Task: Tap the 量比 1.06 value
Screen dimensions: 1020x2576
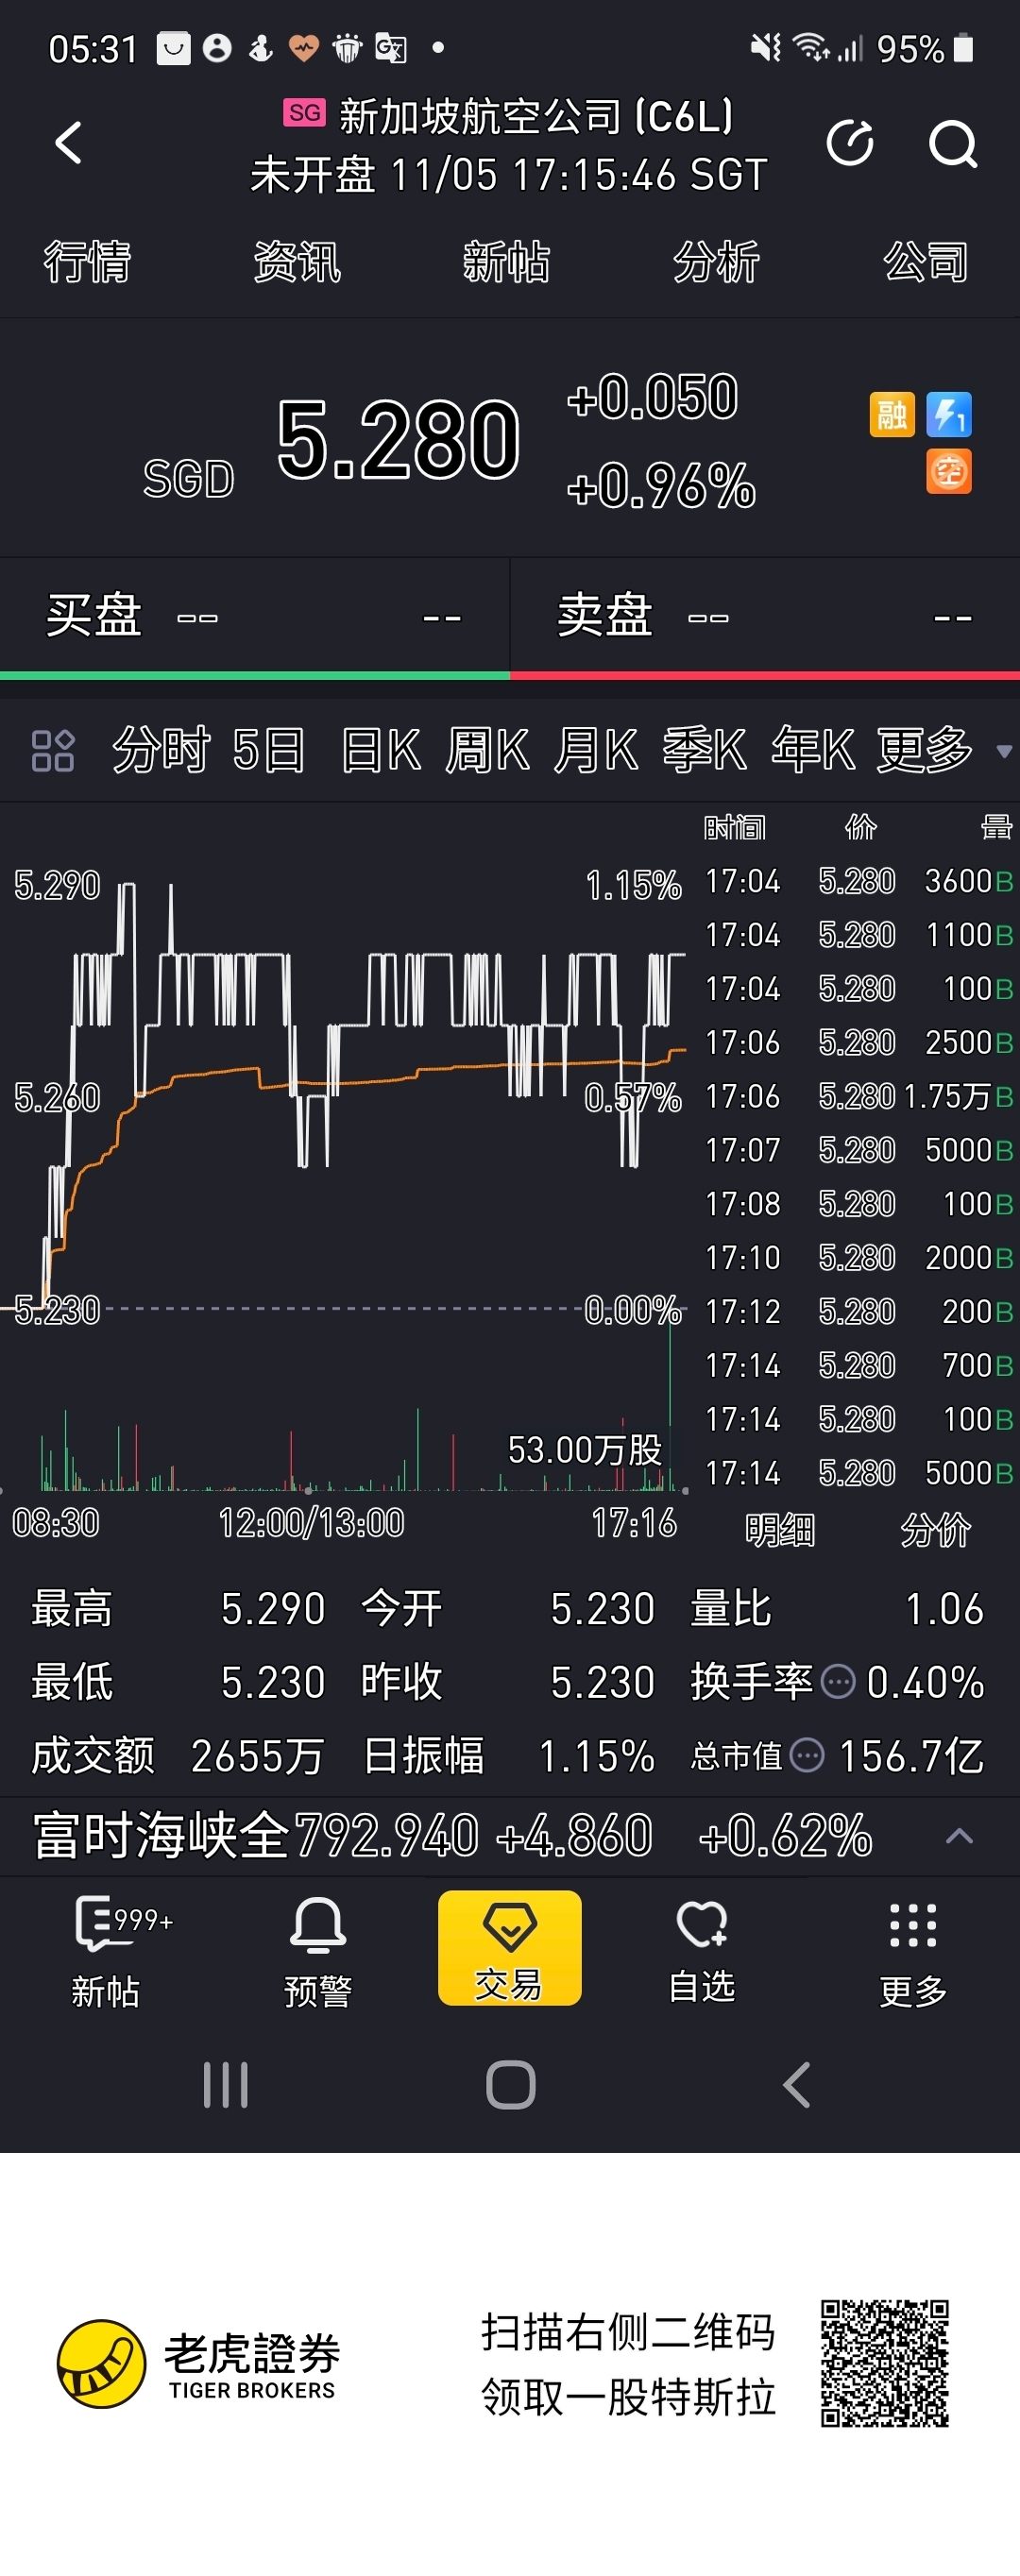Action: [944, 1609]
